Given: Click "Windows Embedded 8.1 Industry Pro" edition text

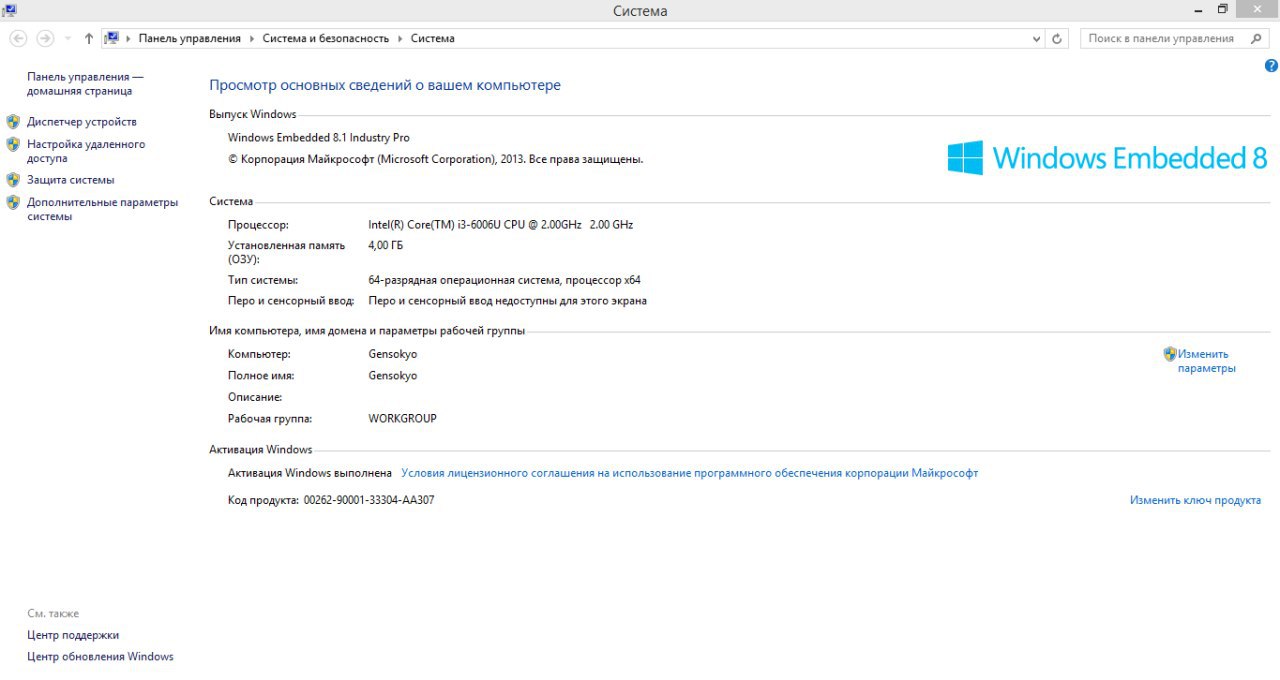Looking at the screenshot, I should pos(319,138).
